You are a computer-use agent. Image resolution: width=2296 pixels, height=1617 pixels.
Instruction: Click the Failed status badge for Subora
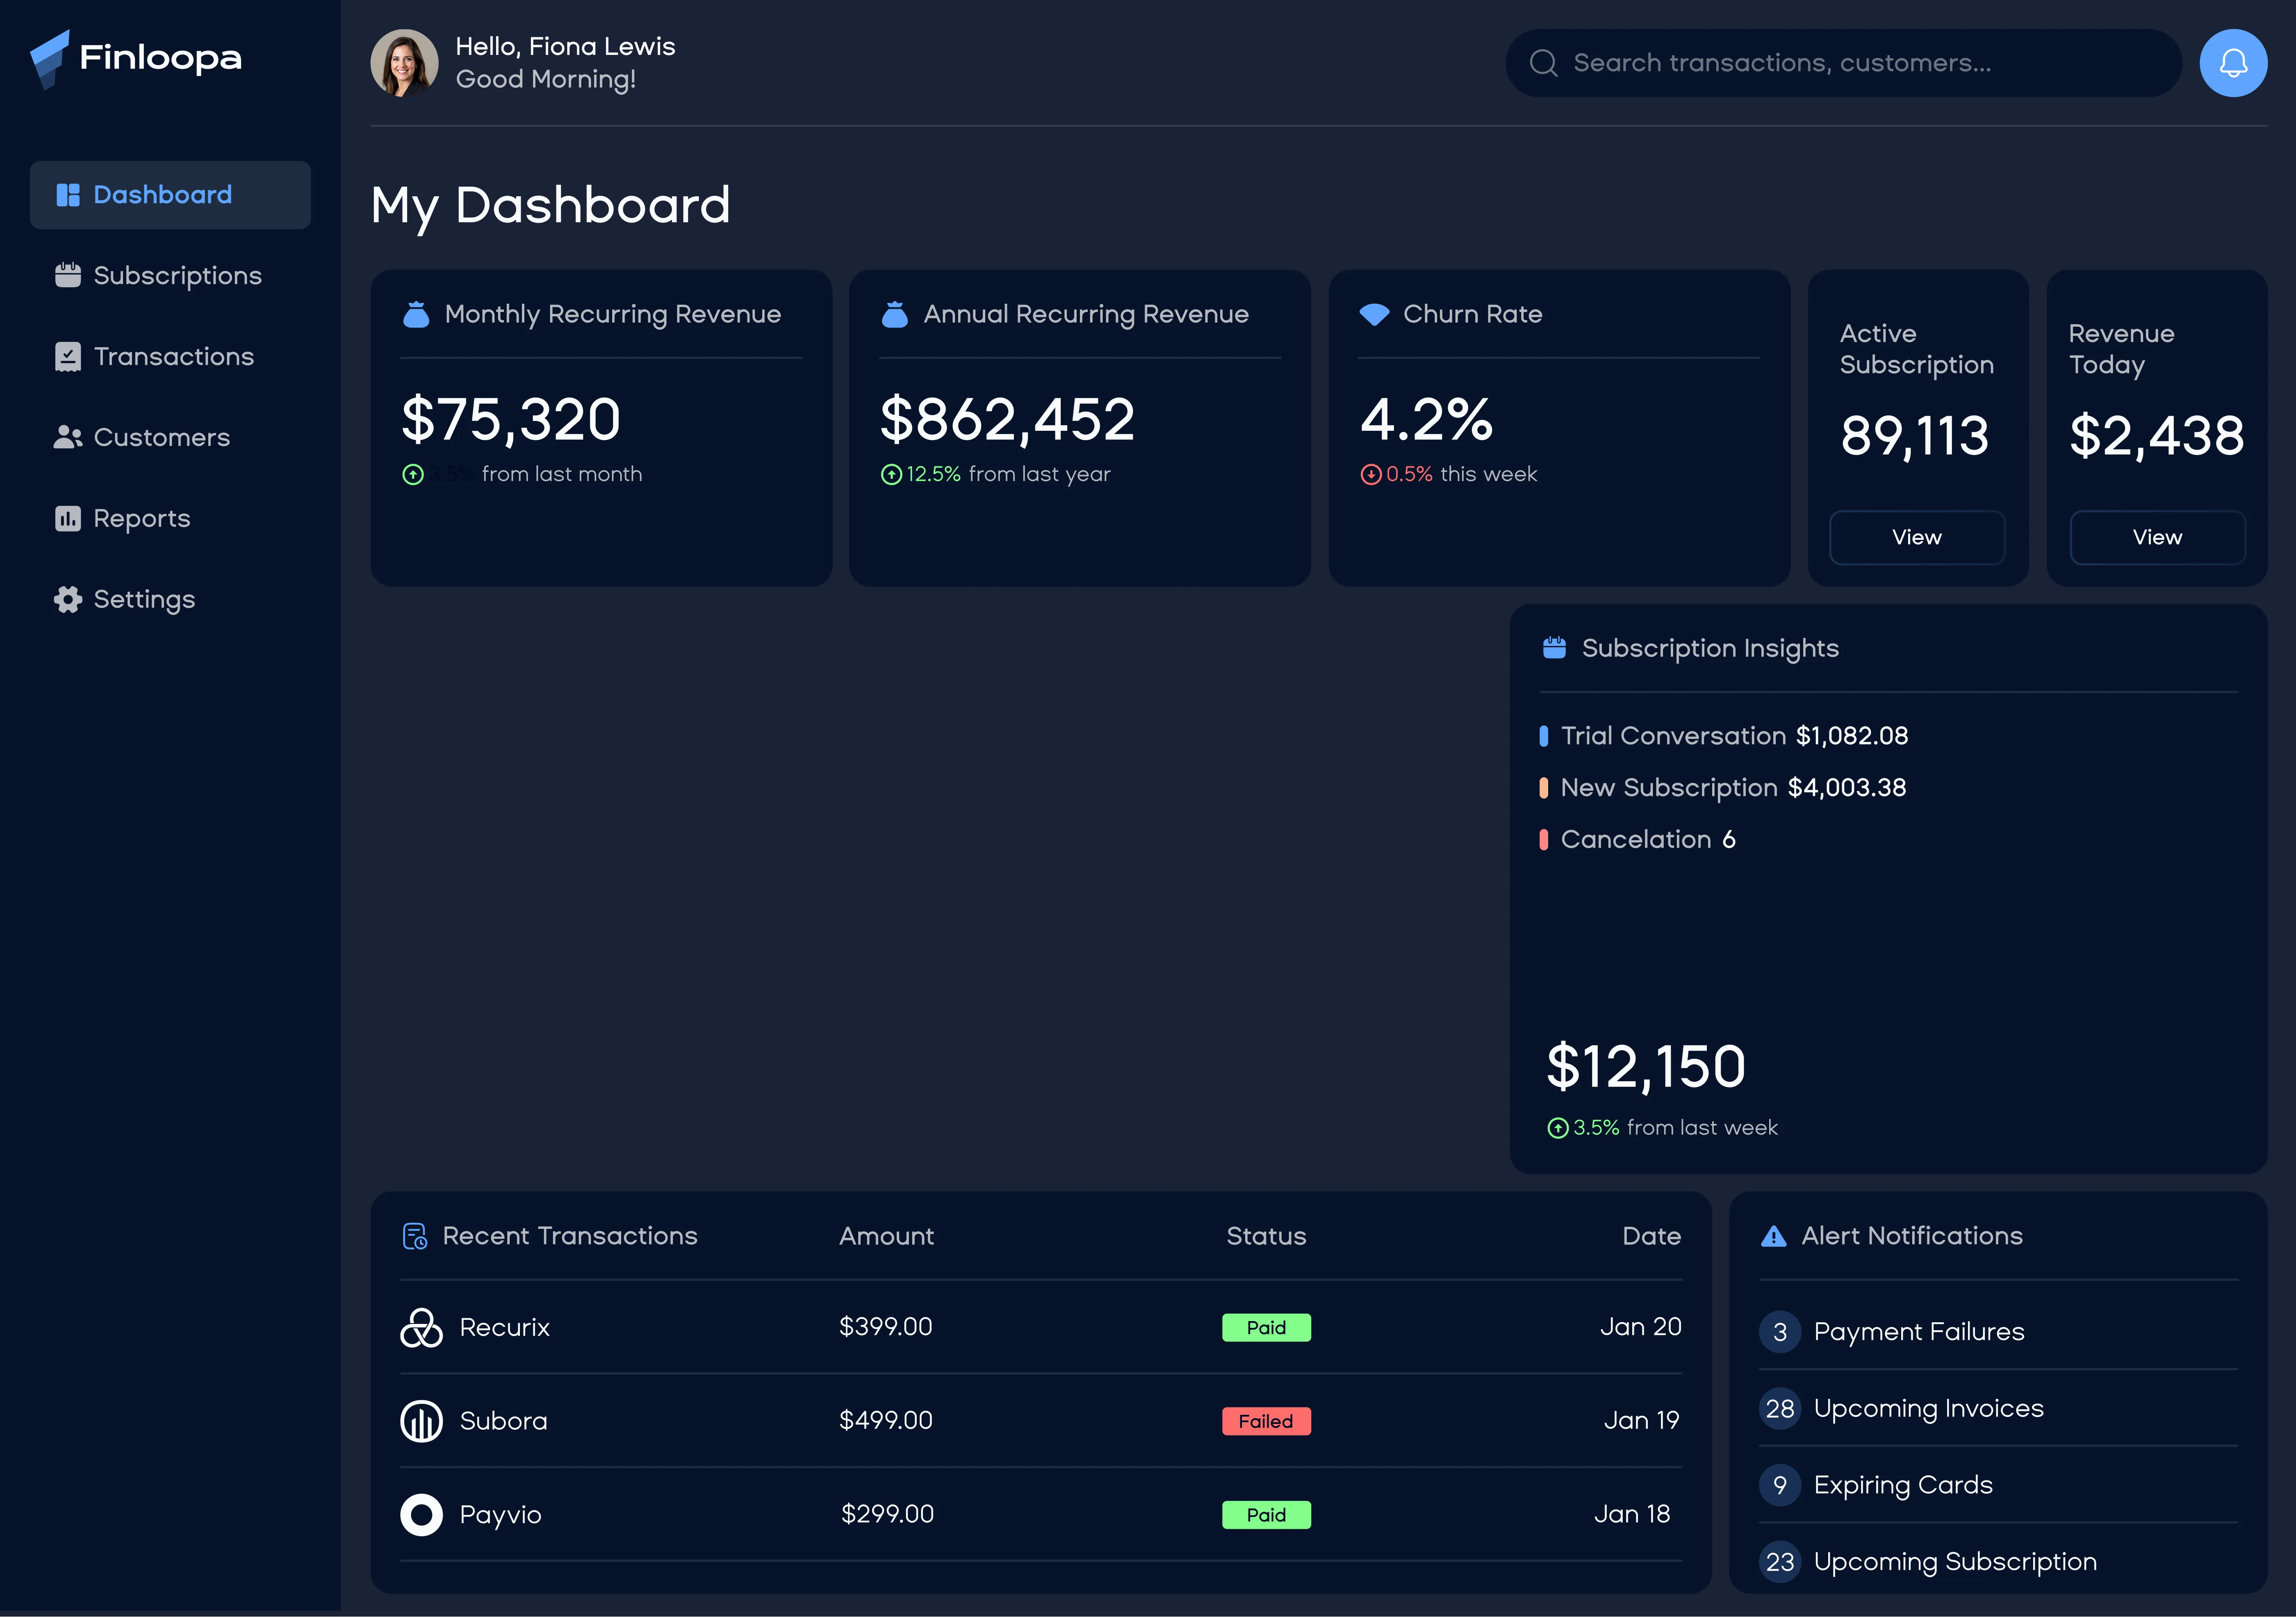point(1266,1421)
